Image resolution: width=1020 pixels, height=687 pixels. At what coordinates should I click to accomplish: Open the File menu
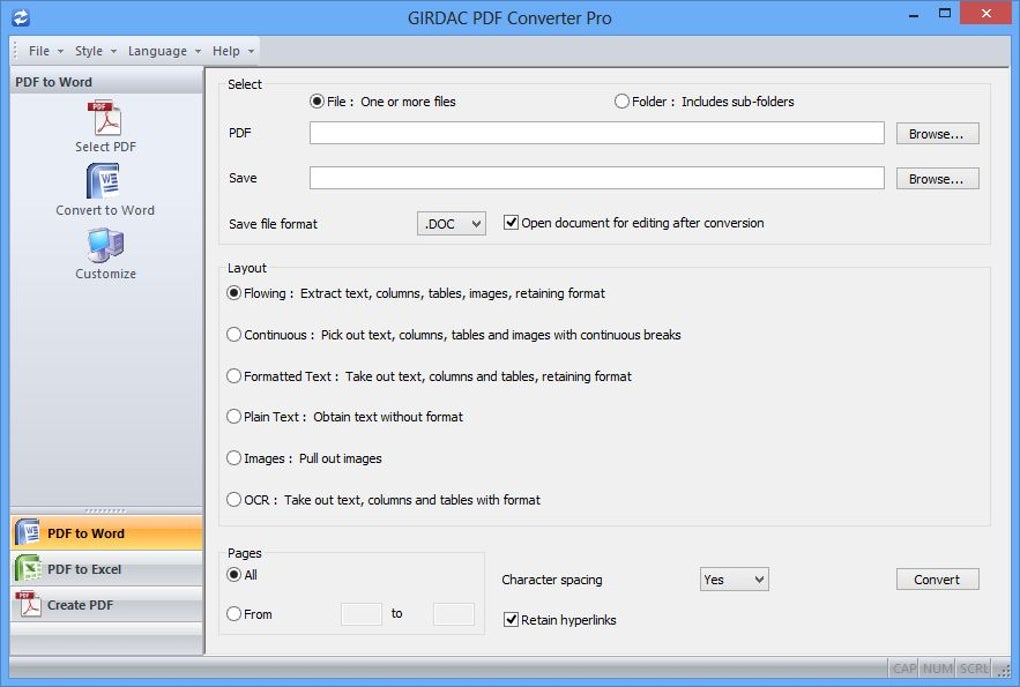tap(46, 51)
